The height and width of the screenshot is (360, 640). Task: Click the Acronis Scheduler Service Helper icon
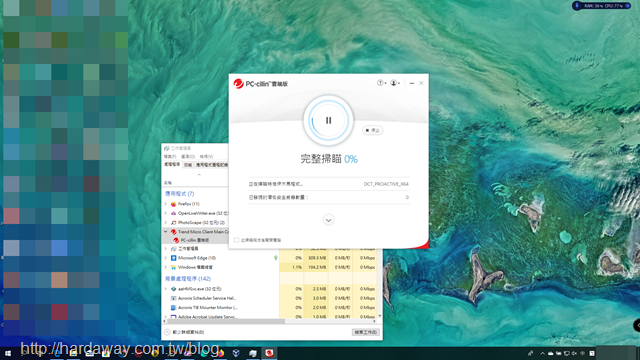pyautogui.click(x=173, y=298)
